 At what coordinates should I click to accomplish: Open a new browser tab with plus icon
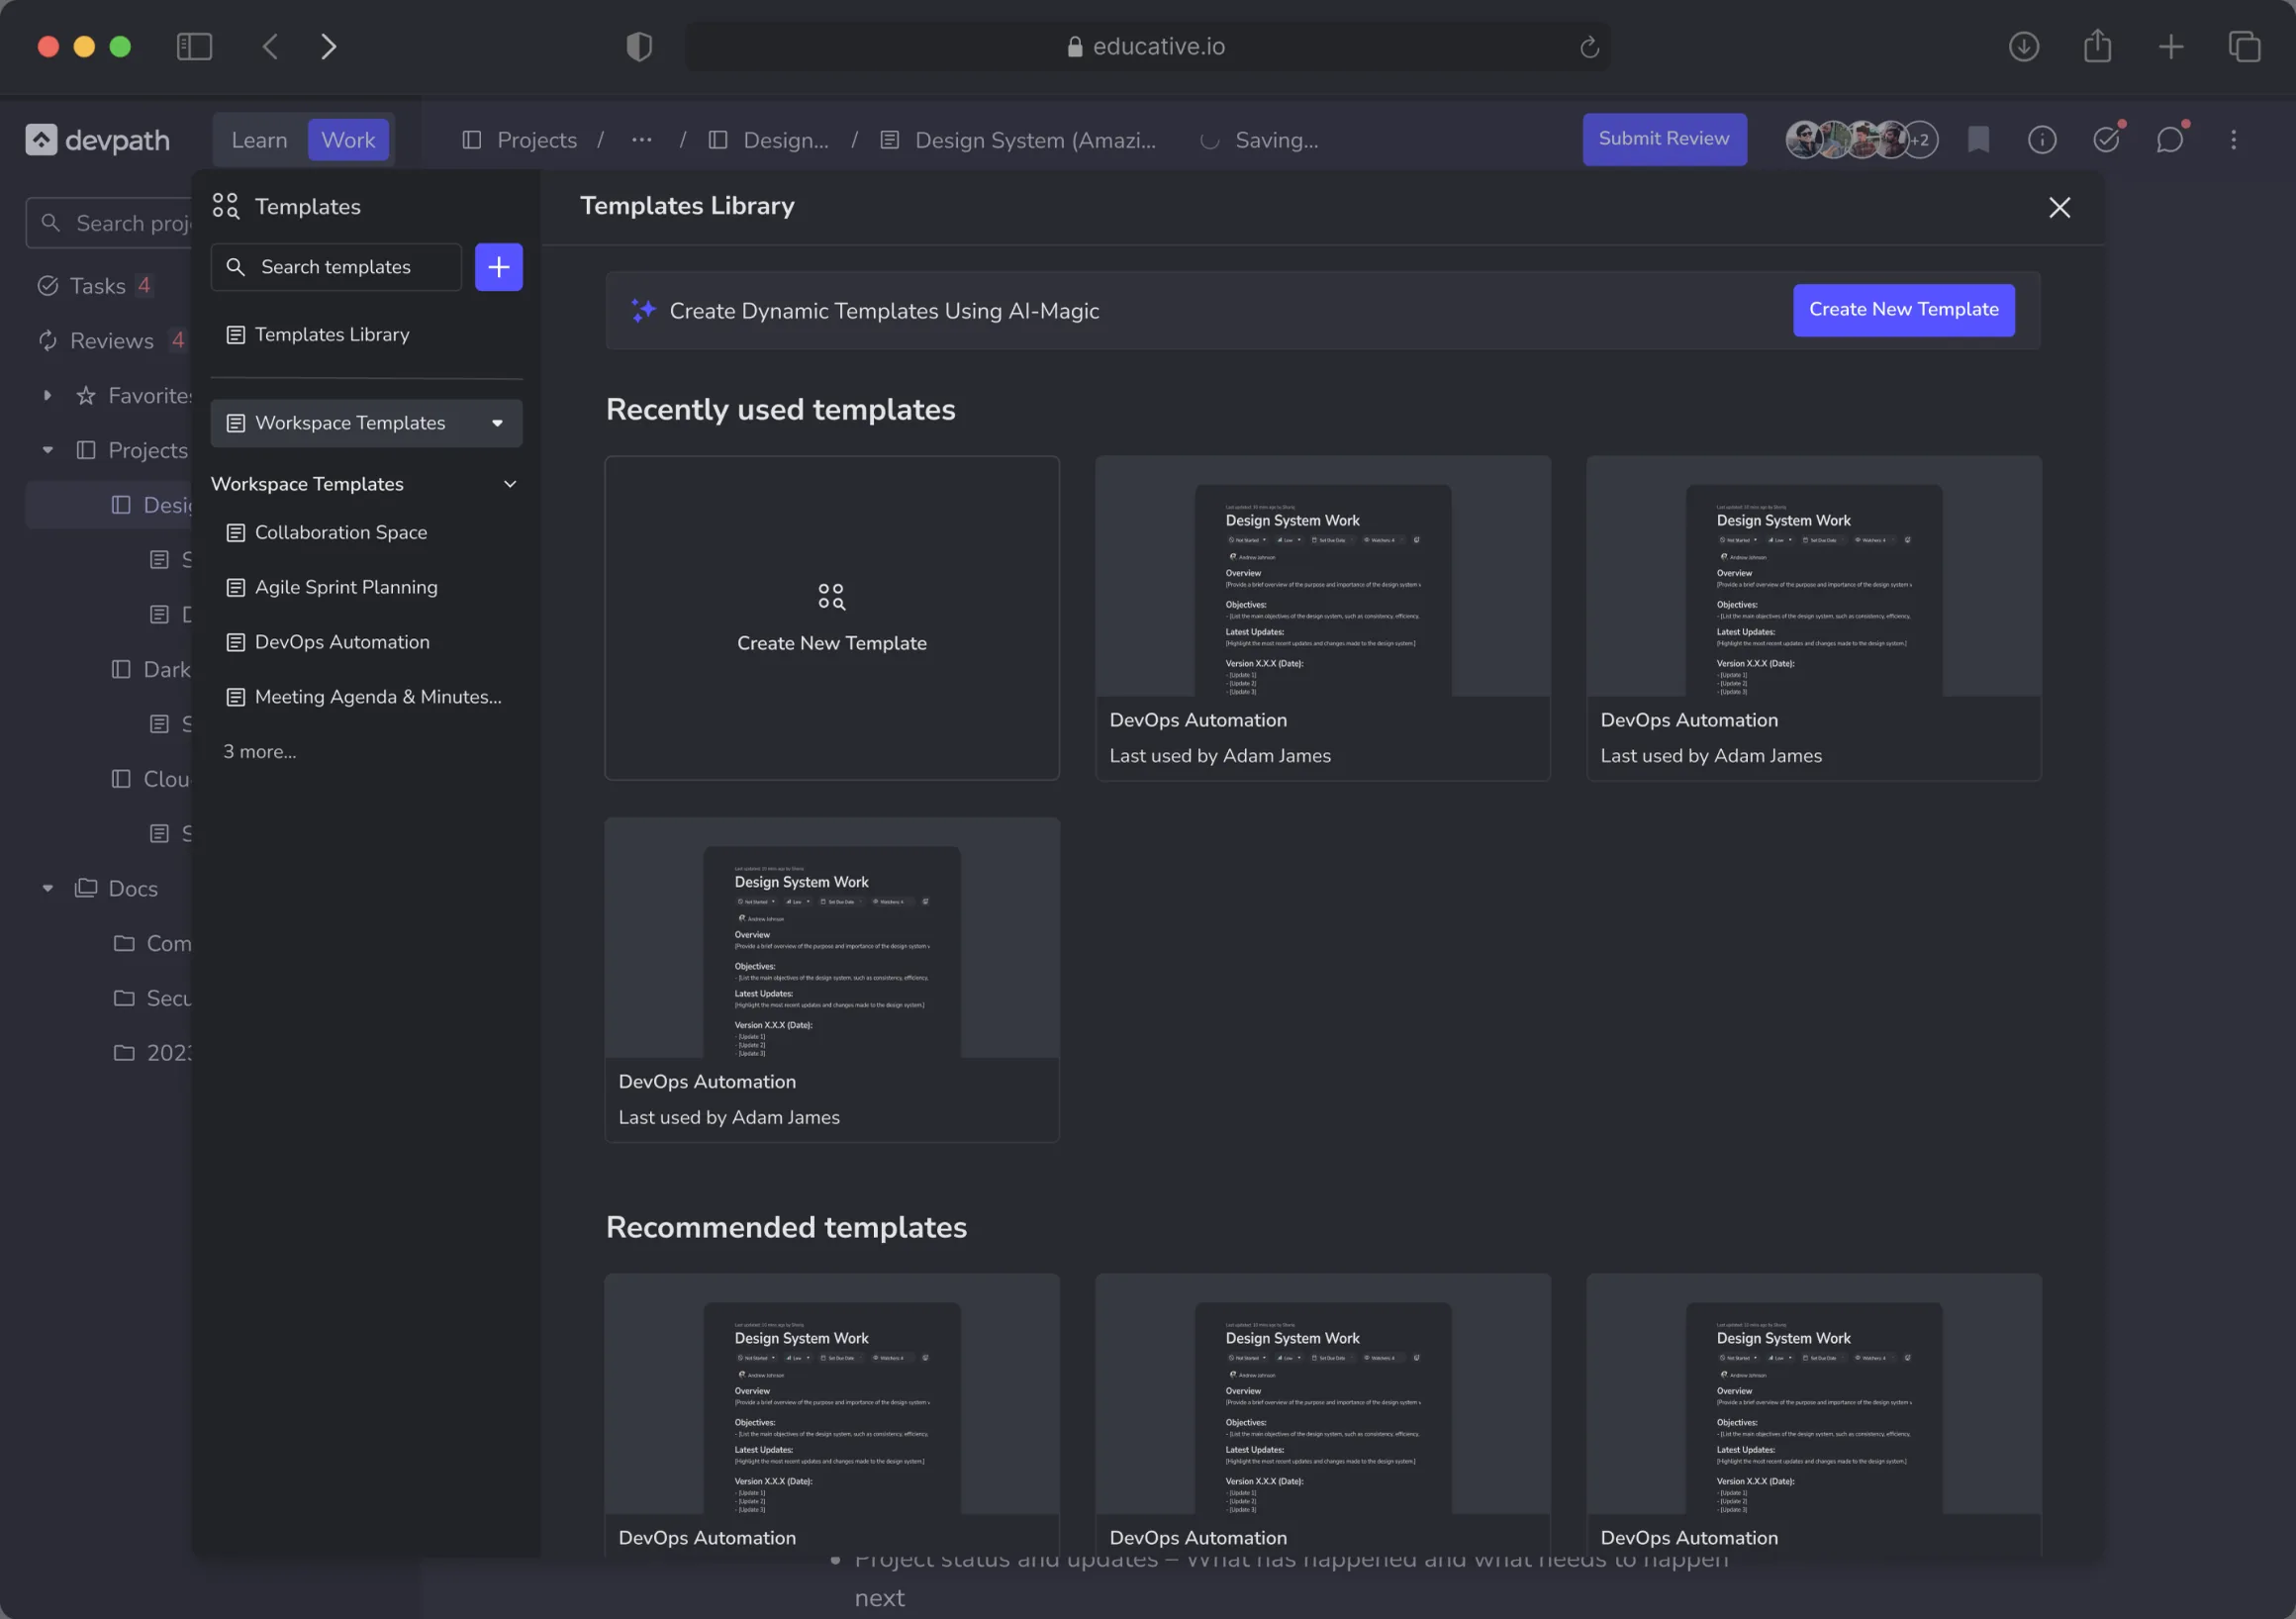tap(2171, 46)
